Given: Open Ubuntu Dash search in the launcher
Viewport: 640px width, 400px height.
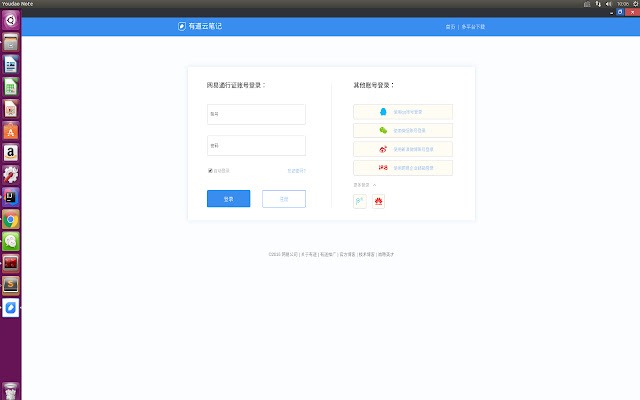Looking at the screenshot, I should 11,20.
